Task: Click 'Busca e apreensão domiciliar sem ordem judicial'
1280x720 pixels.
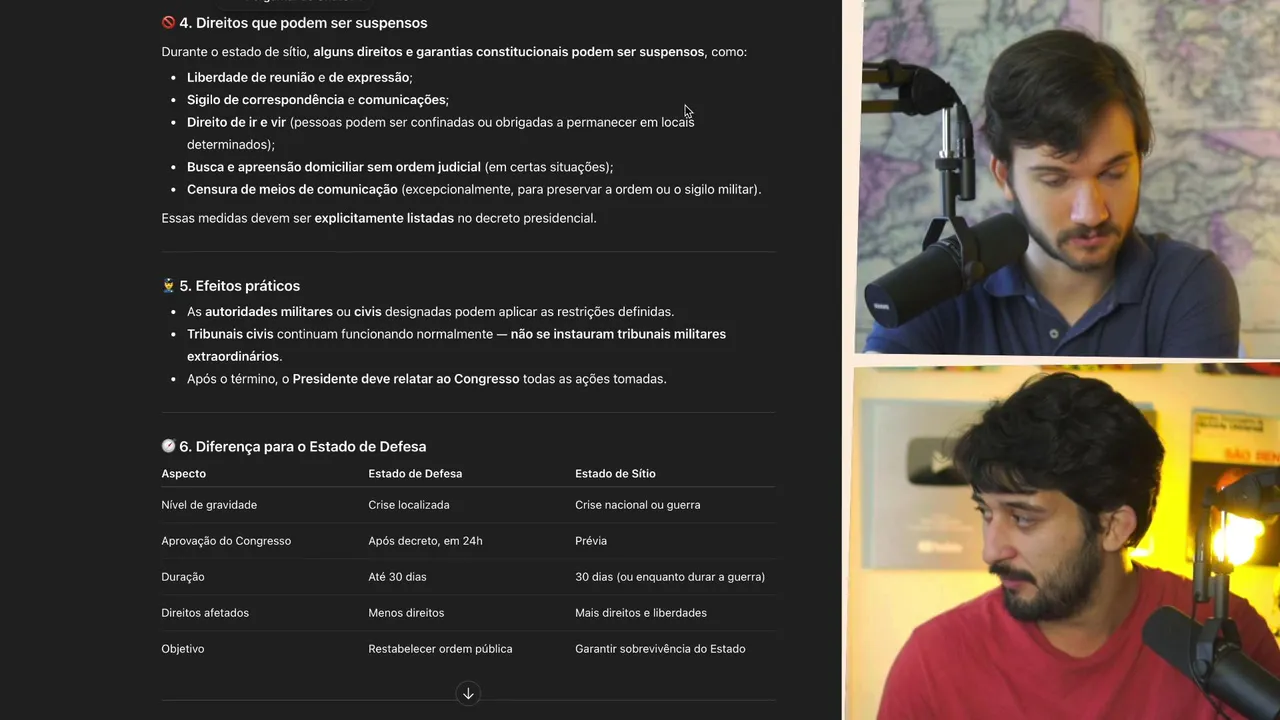Action: click(x=334, y=167)
